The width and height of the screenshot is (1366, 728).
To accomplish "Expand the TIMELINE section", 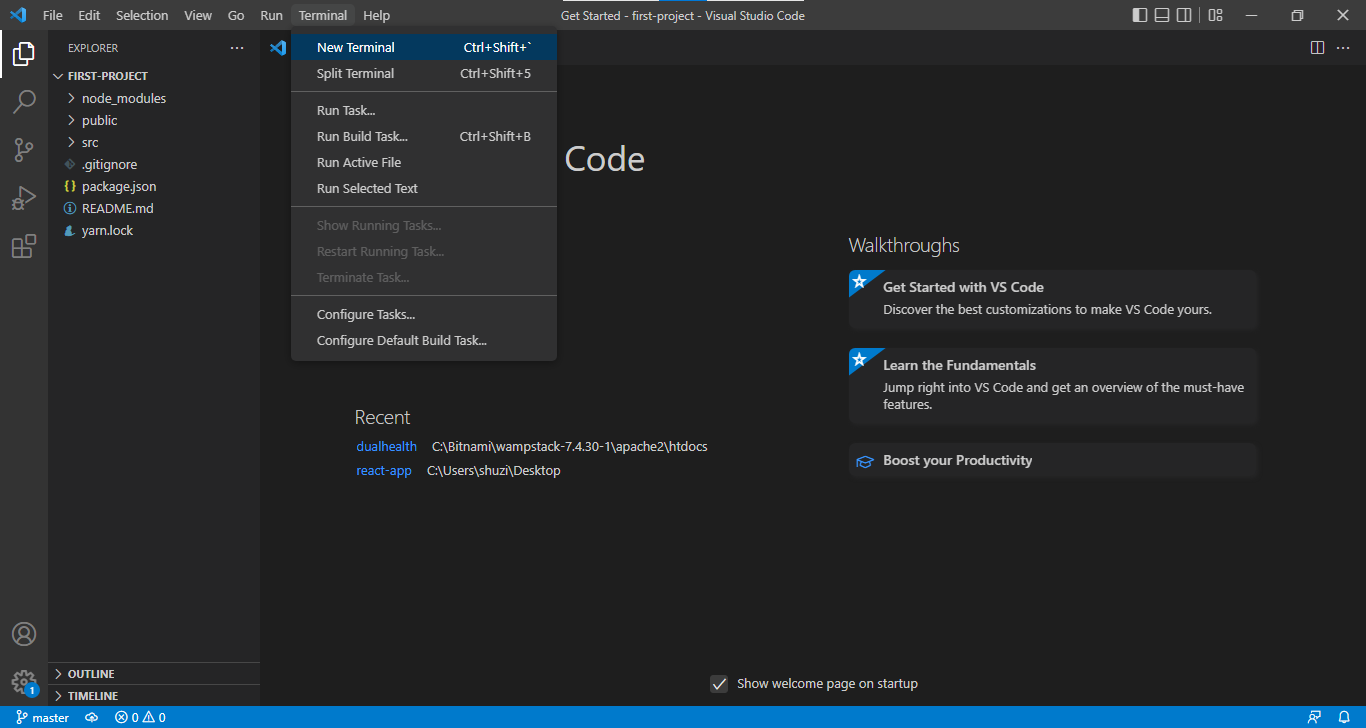I will tap(154, 696).
